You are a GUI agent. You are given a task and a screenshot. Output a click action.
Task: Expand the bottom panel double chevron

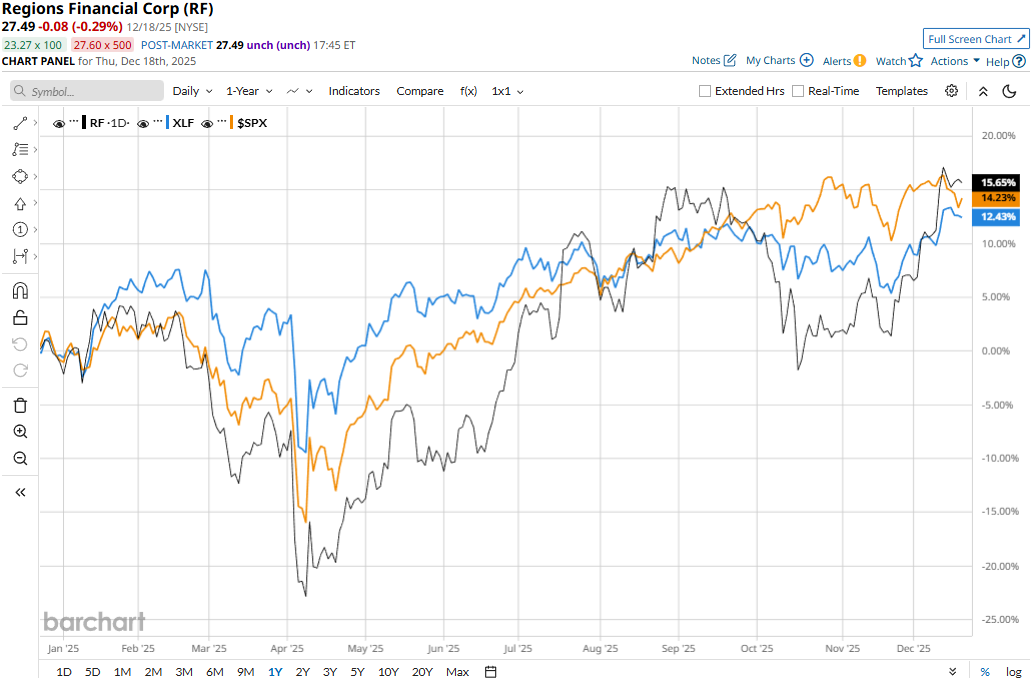(x=952, y=671)
